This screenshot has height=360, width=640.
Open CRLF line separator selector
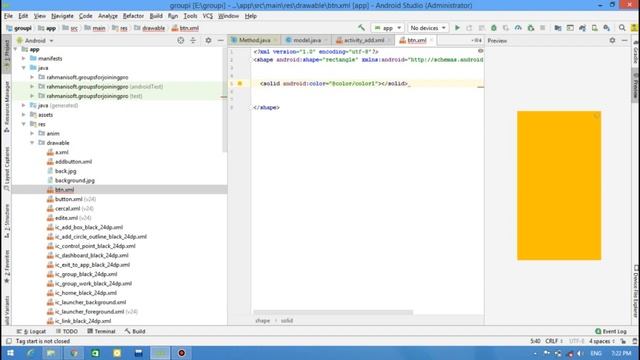[553, 341]
